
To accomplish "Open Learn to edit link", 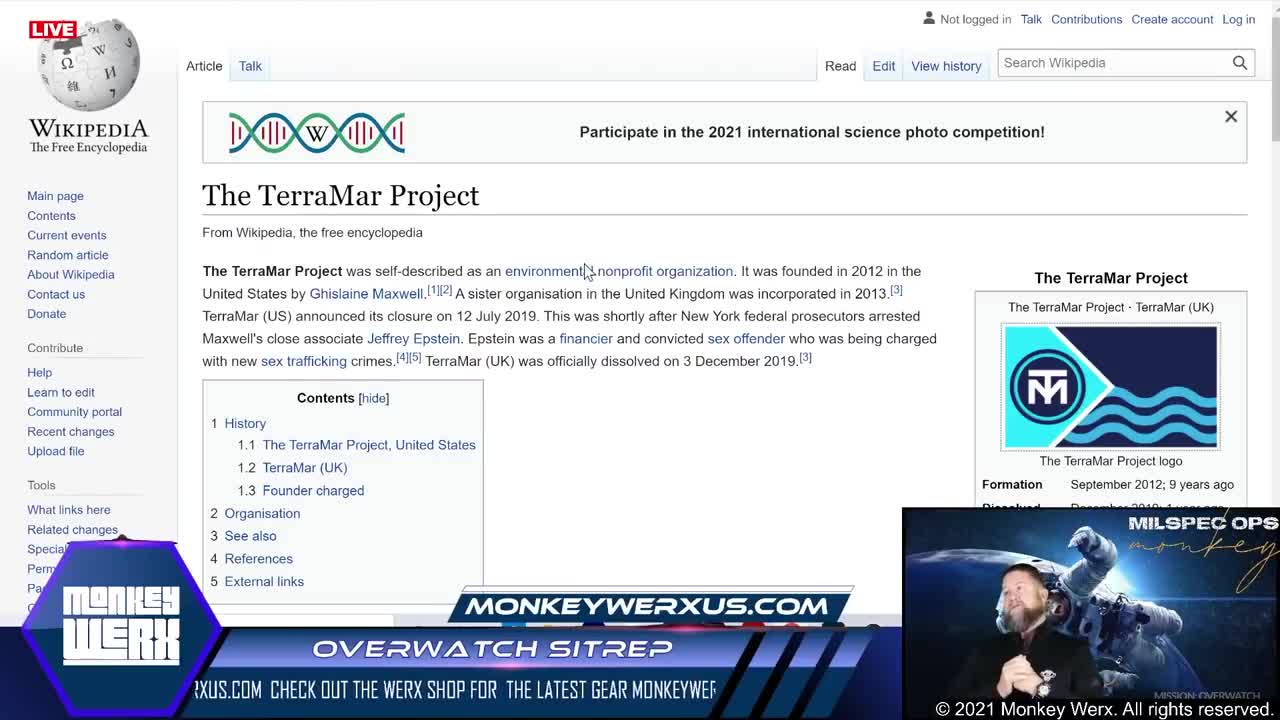I will pyautogui.click(x=61, y=392).
